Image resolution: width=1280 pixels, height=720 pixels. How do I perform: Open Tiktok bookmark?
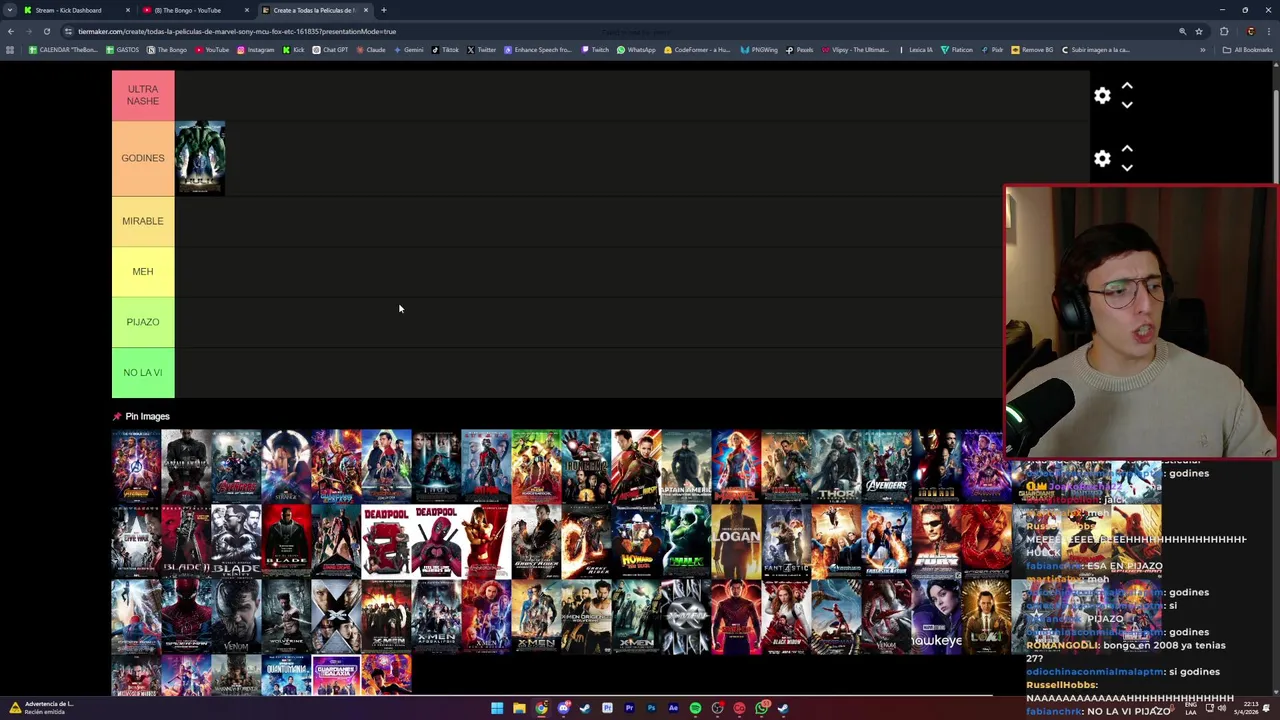point(445,50)
